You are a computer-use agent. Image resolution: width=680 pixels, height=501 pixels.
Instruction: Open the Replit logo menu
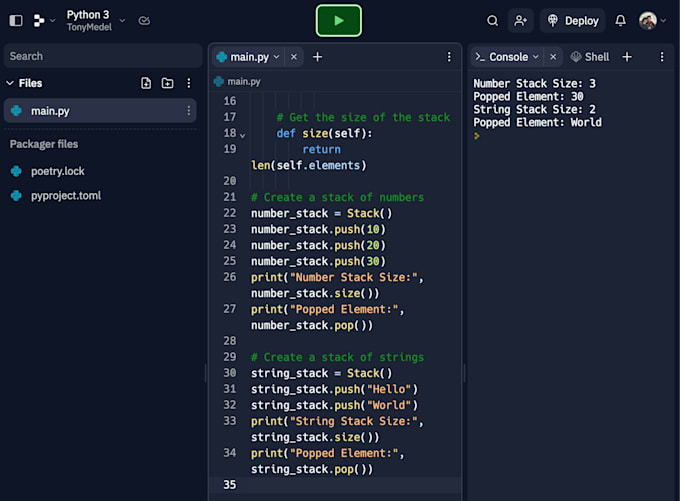click(39, 20)
